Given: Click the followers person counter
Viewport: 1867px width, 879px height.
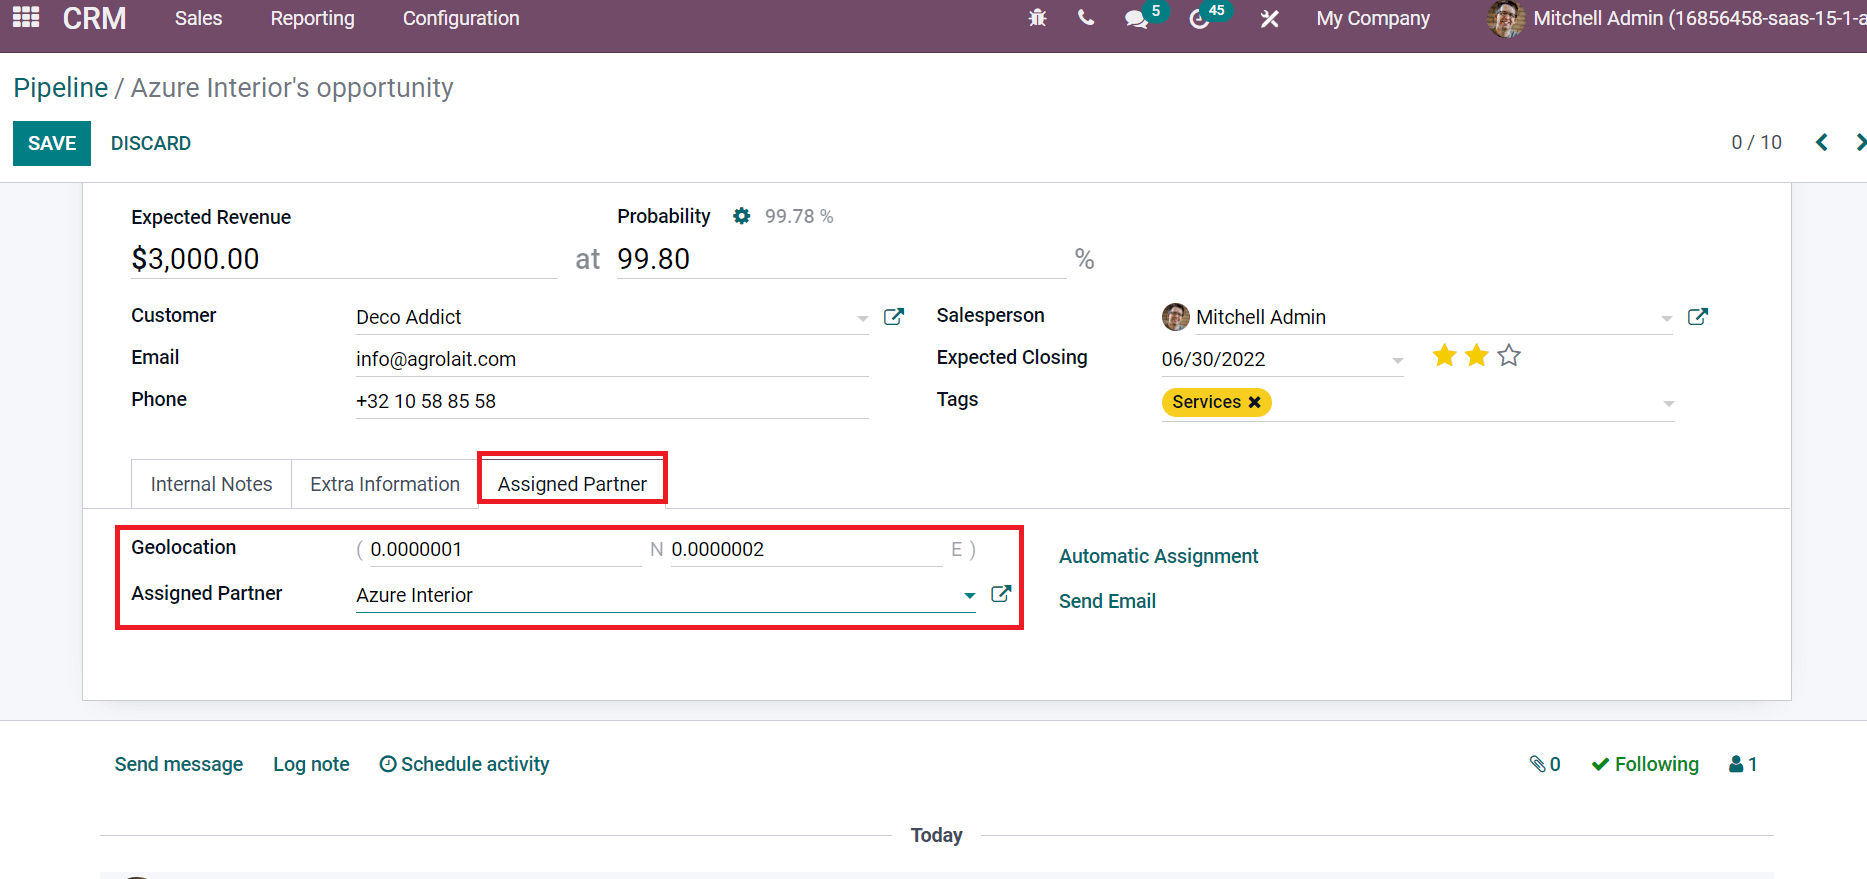Looking at the screenshot, I should point(1743,764).
